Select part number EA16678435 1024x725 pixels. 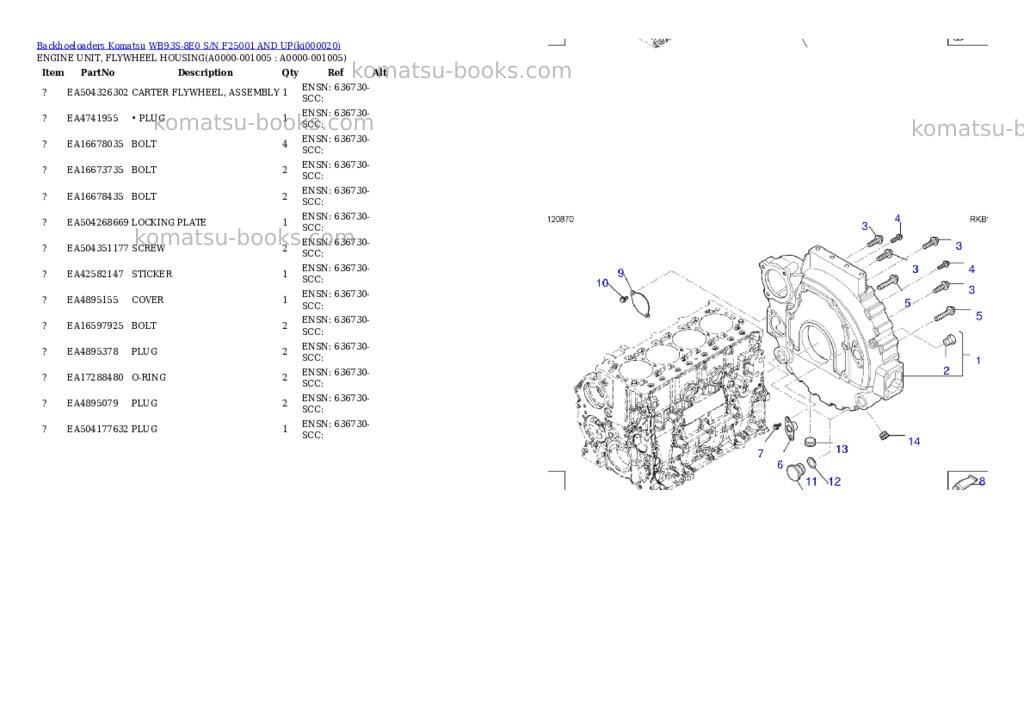click(95, 197)
